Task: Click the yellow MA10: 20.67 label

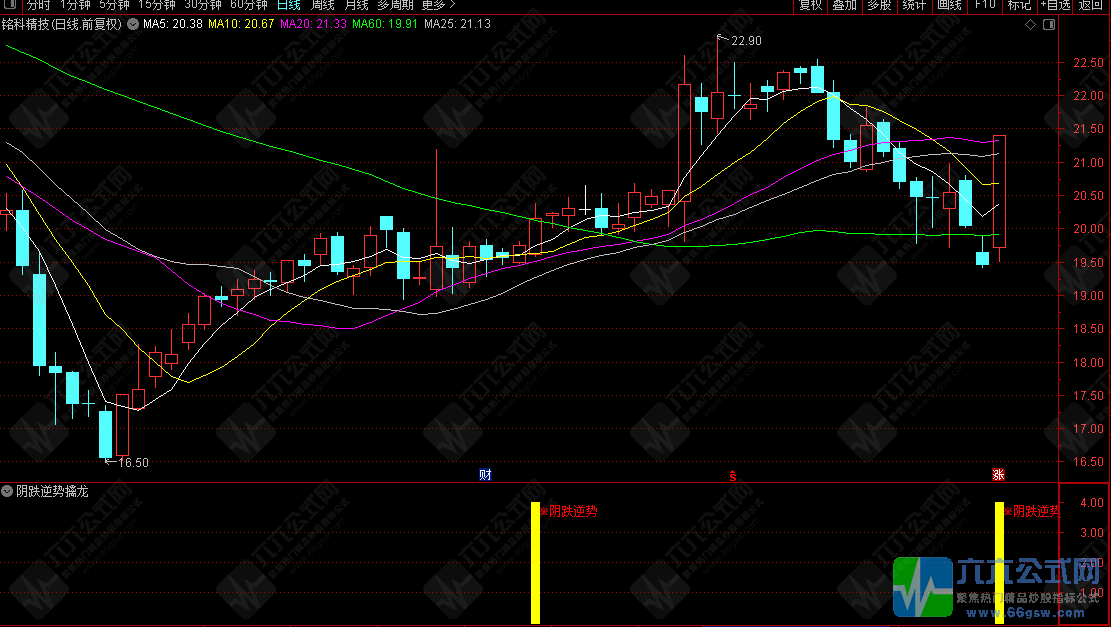Action: (x=241, y=24)
